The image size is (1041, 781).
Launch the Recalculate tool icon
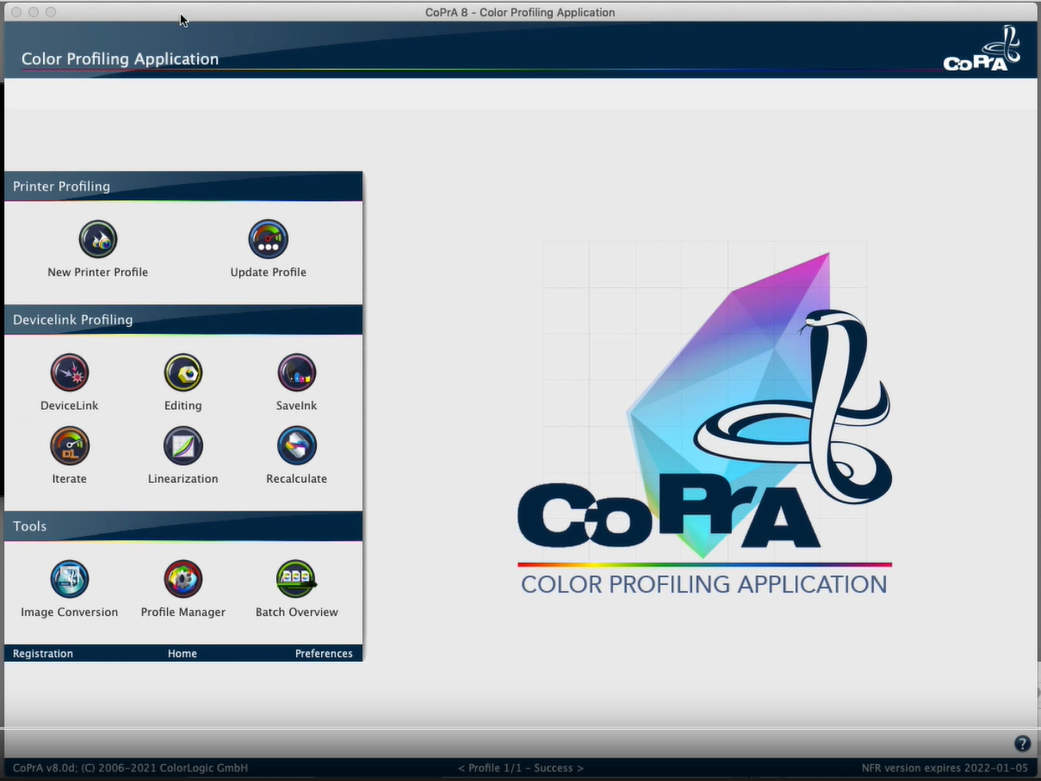pos(297,446)
